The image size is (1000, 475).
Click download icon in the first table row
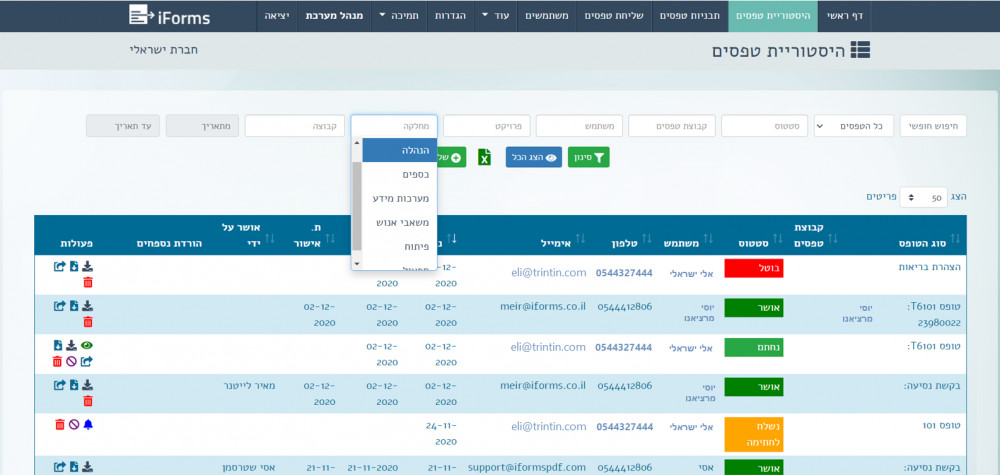88,266
